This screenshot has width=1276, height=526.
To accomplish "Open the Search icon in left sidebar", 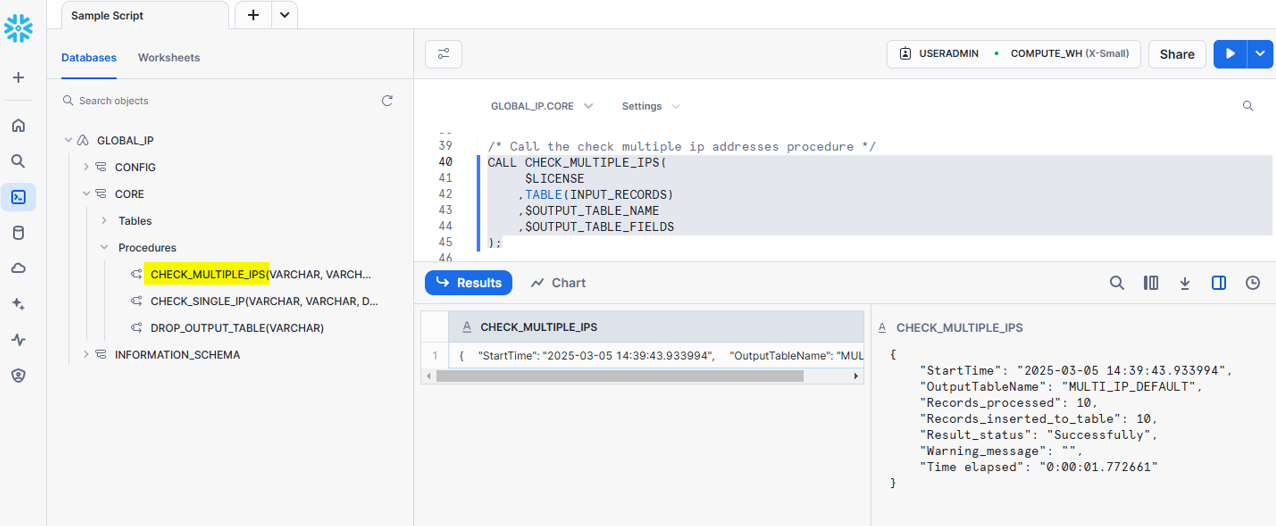I will click(18, 161).
